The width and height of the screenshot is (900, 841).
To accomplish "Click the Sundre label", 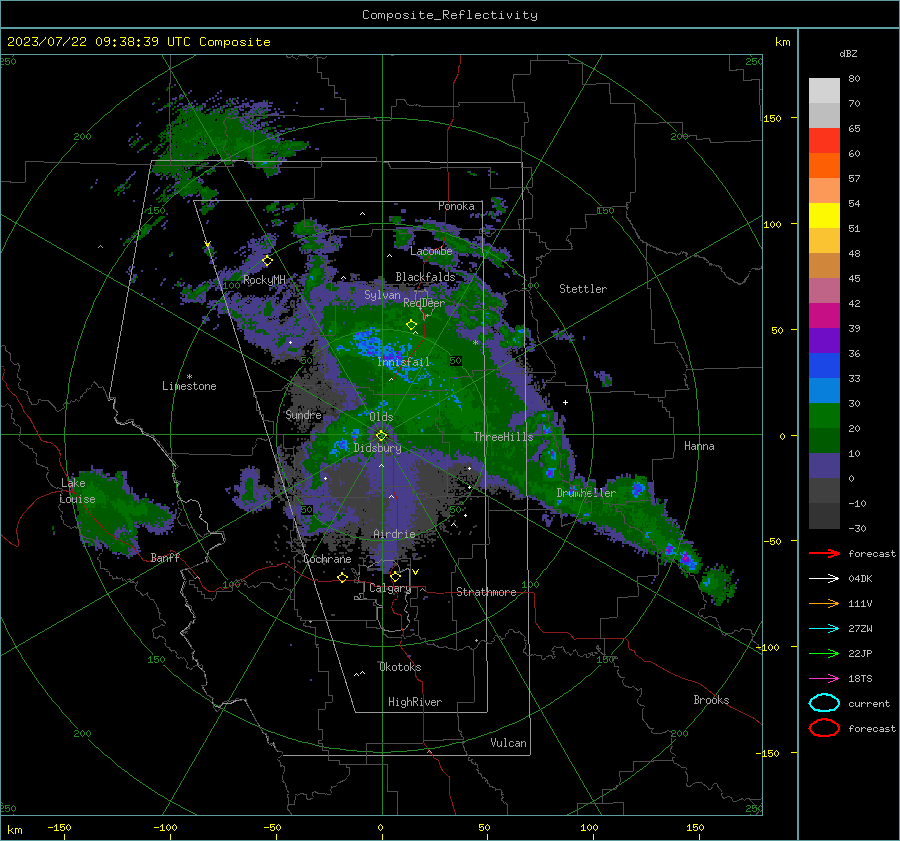I will pos(303,414).
